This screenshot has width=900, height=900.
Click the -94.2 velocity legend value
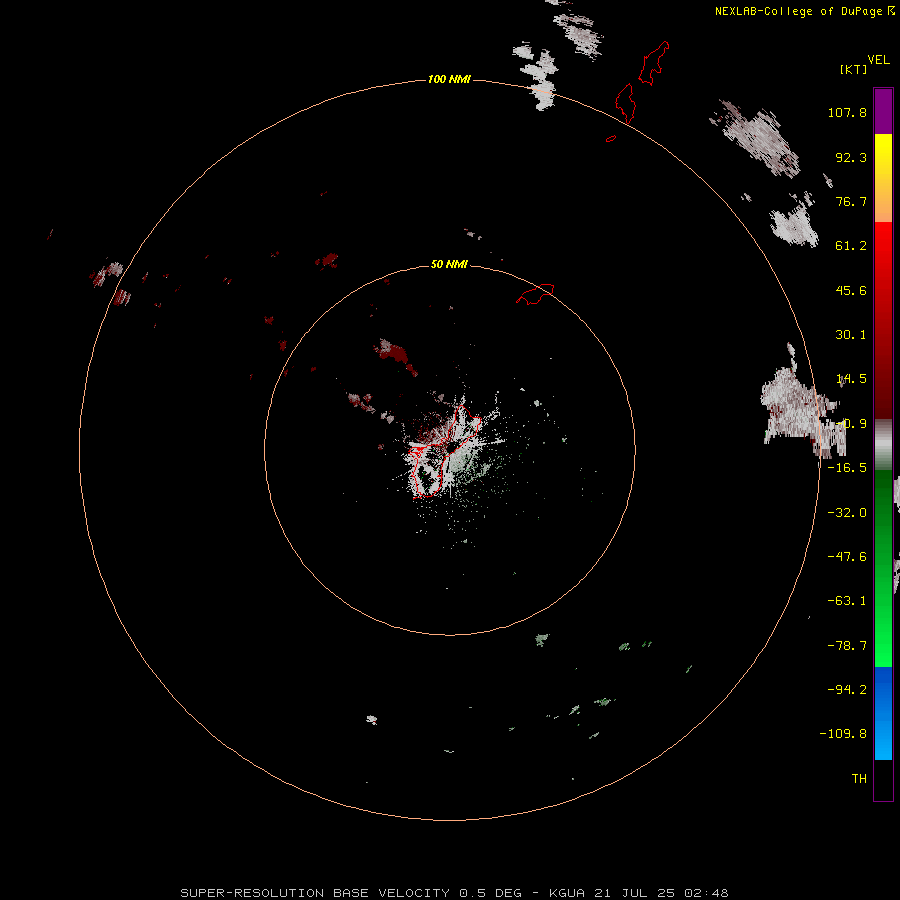coord(847,690)
